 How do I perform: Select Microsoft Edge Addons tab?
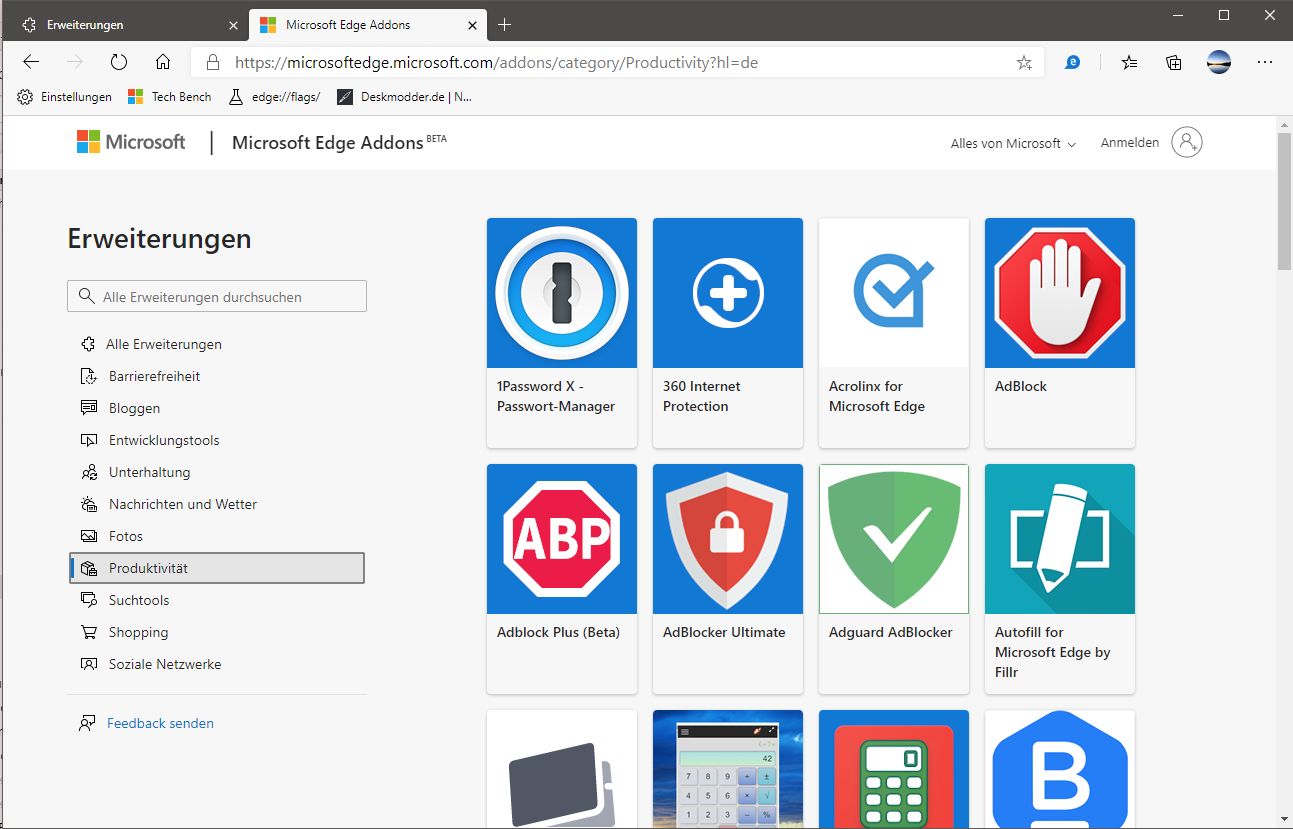click(366, 24)
